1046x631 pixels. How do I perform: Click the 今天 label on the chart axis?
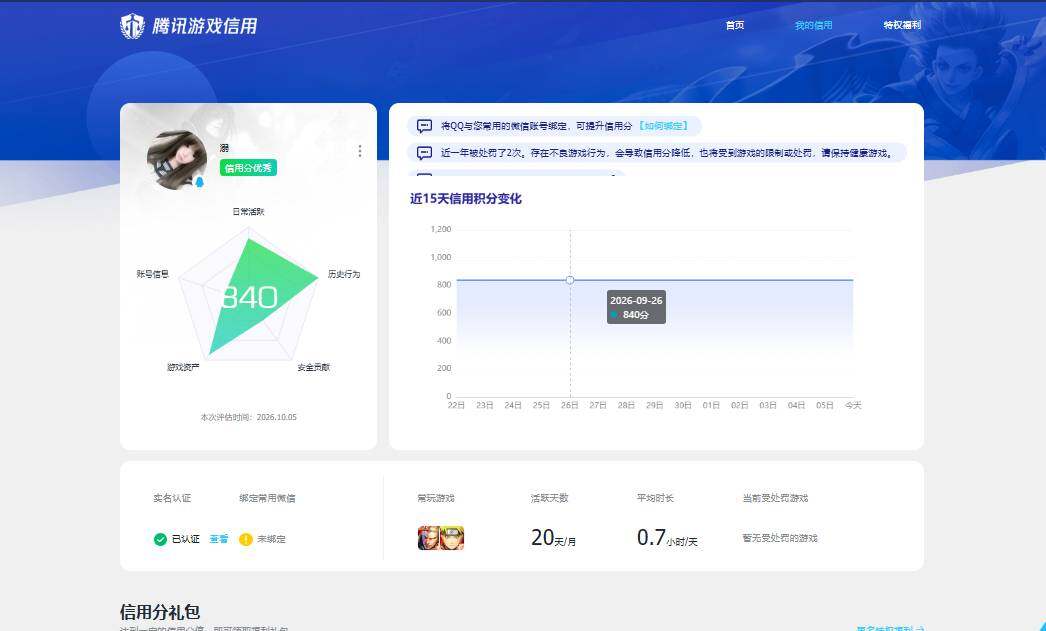853,406
